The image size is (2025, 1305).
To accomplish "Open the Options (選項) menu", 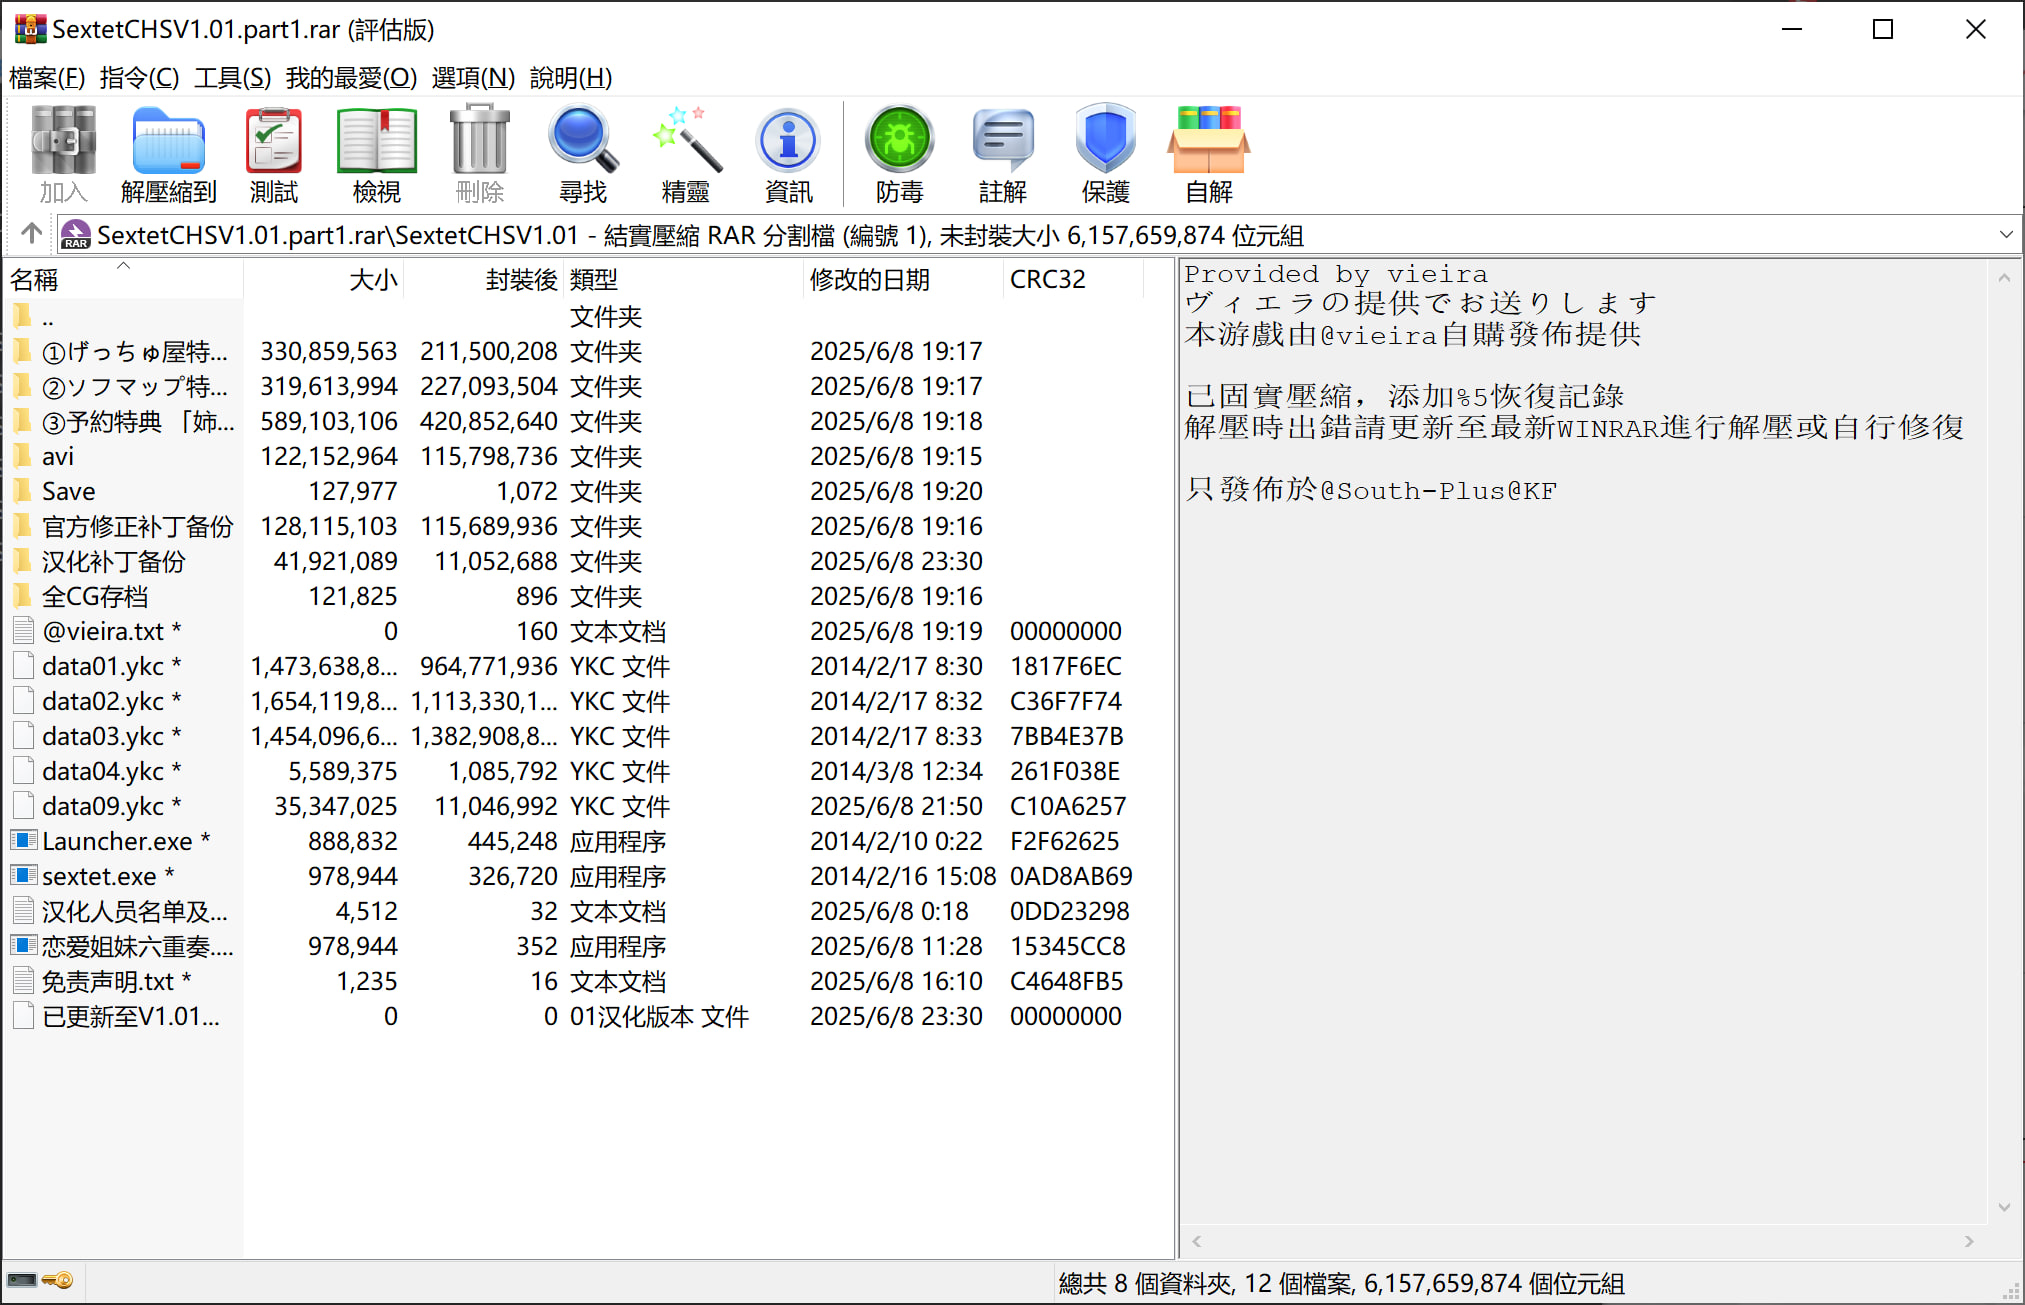I will [473, 77].
